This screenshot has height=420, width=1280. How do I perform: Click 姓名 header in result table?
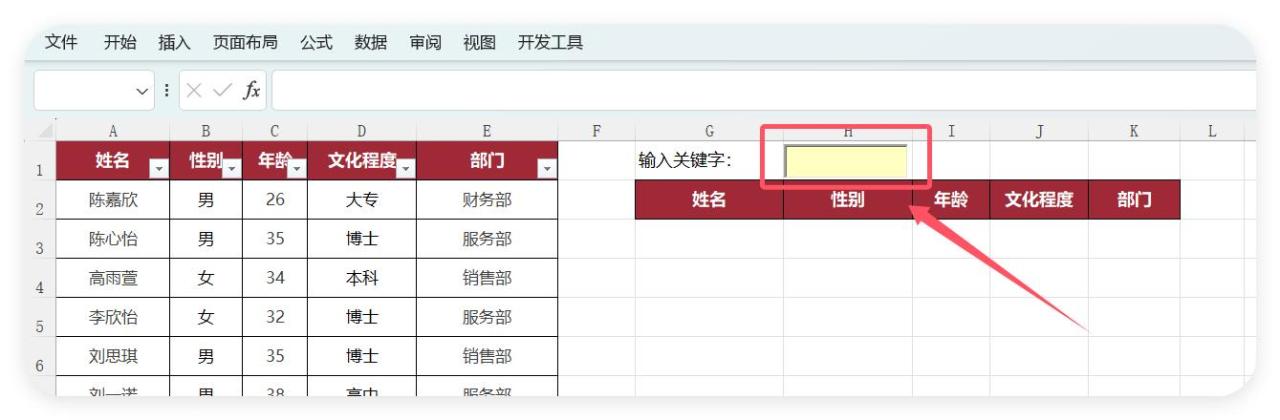pyautogui.click(x=709, y=200)
